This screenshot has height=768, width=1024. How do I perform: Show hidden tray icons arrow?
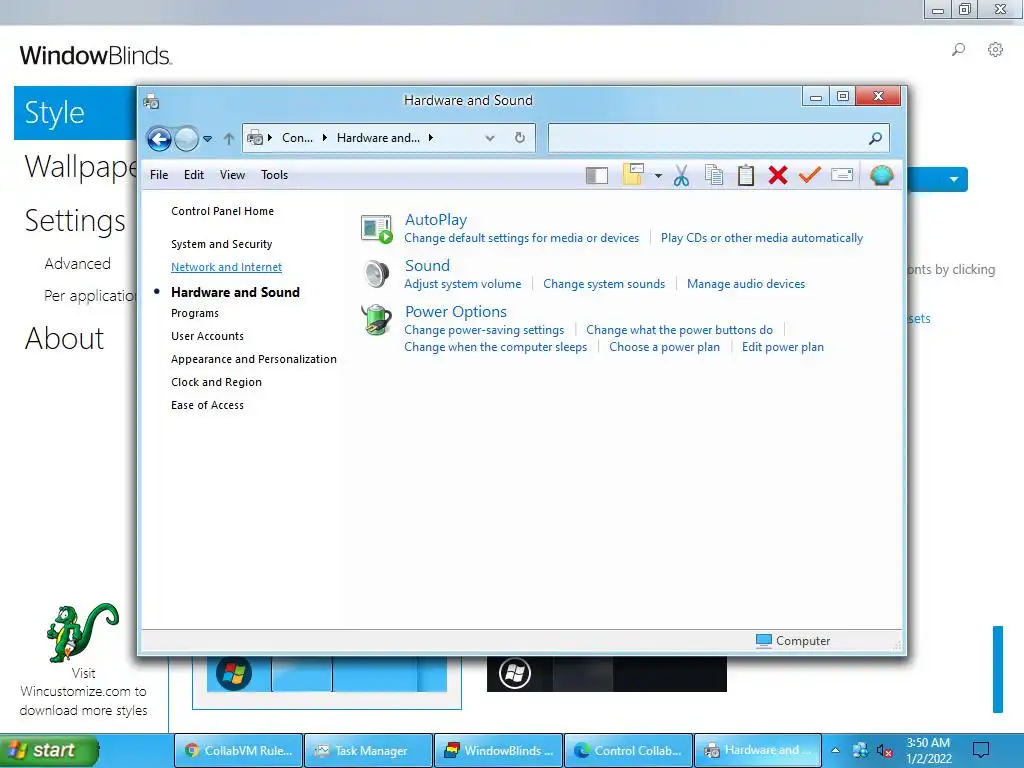(835, 750)
